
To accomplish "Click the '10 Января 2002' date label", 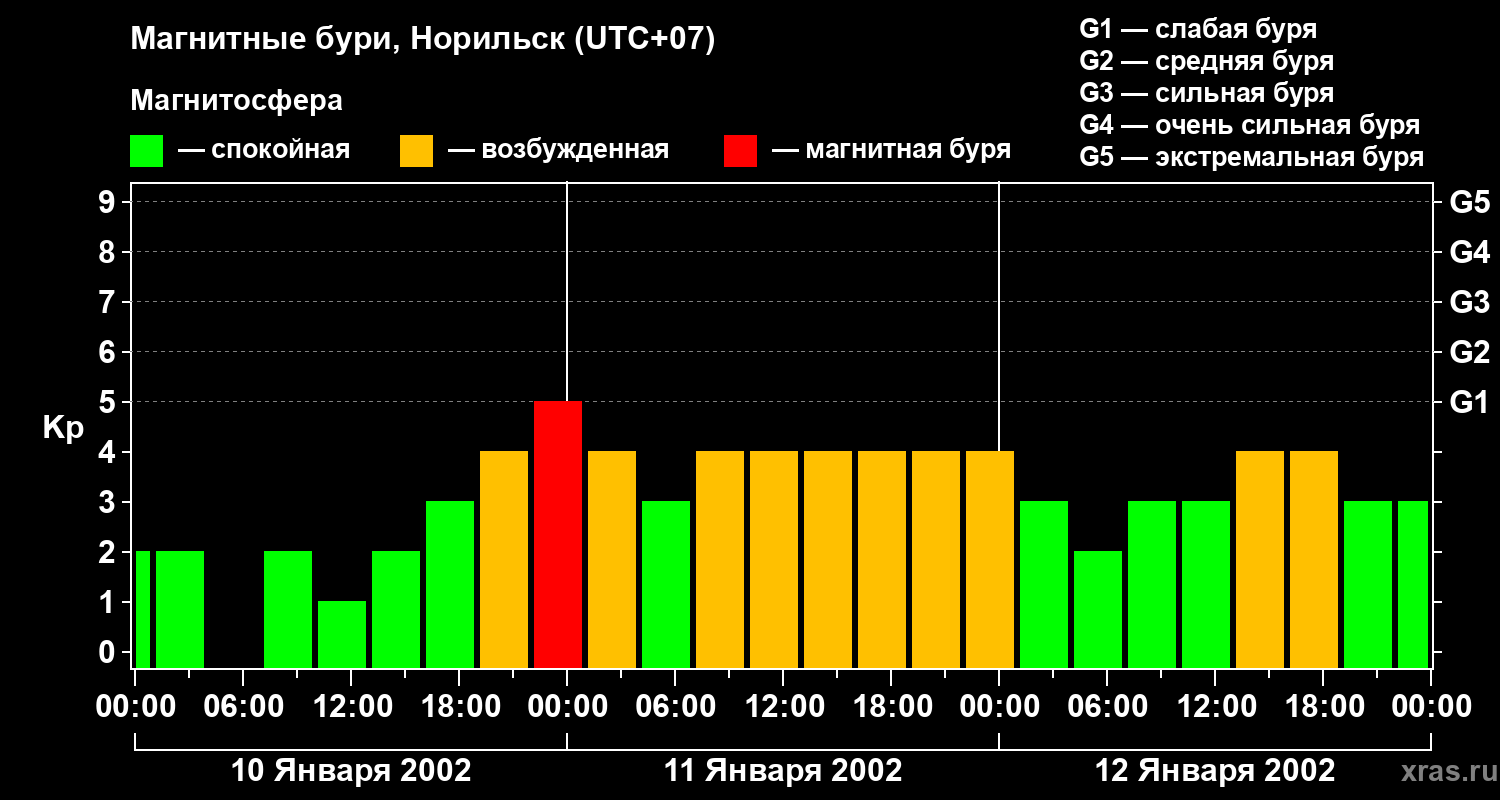I will tap(351, 771).
